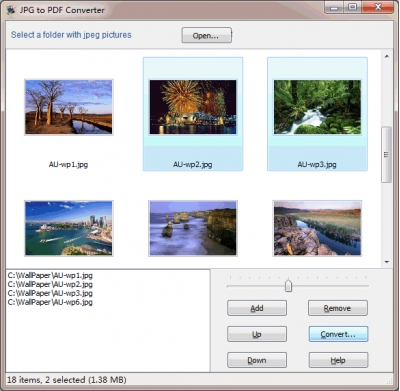The height and width of the screenshot is (391, 400).
Task: Click the scroll up arrow in thumbnail pane
Action: pos(387,56)
